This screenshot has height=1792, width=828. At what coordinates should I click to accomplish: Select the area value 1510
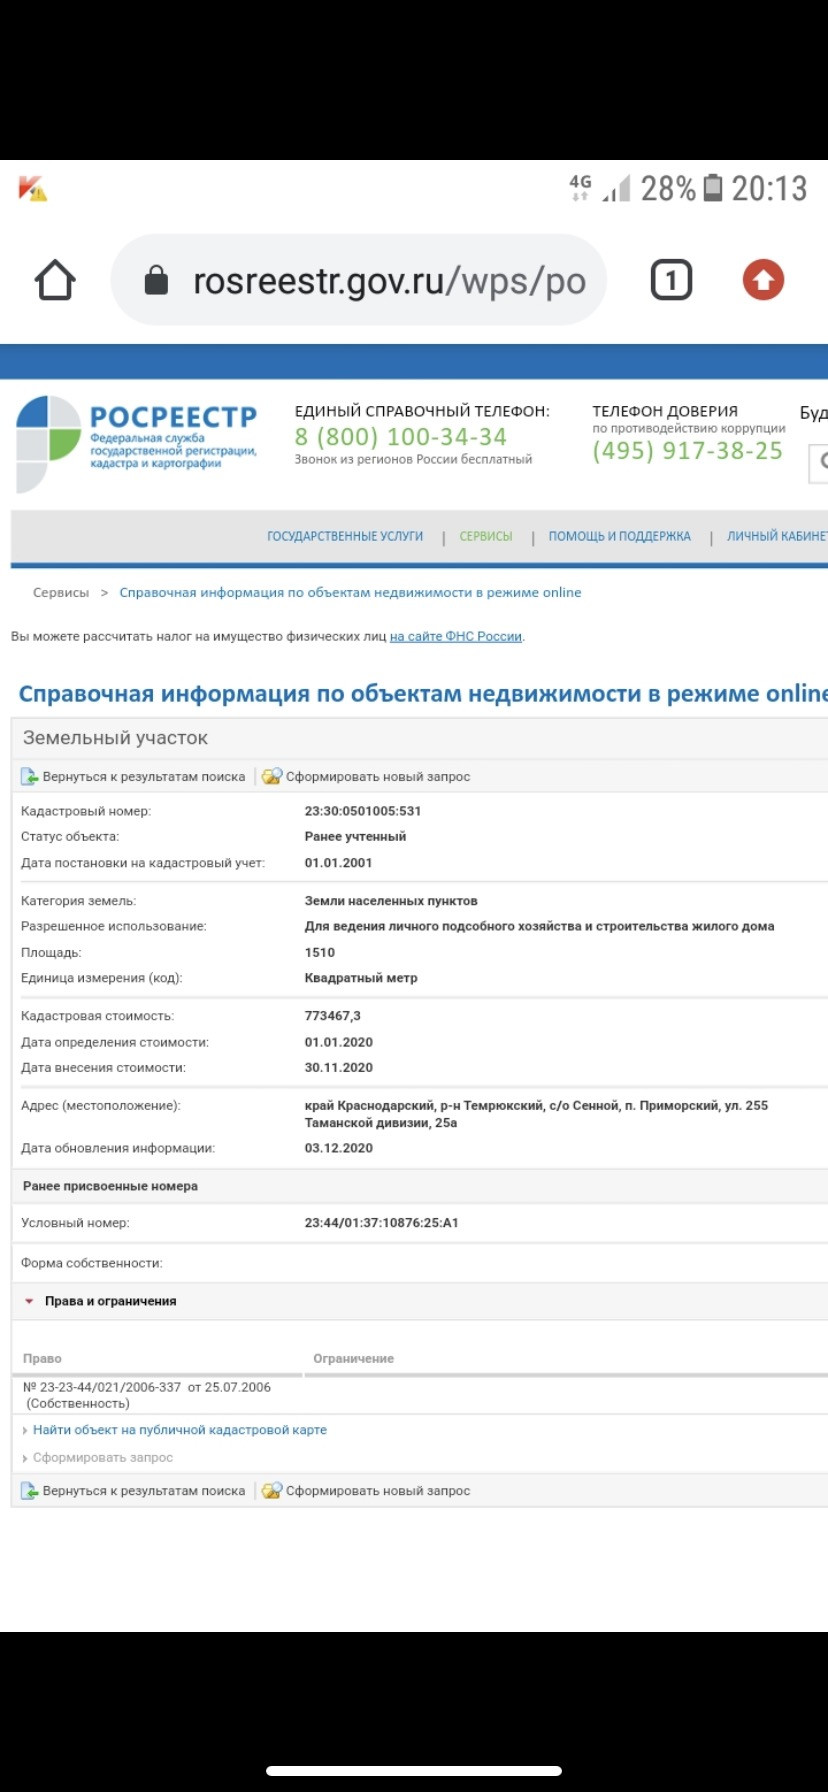[320, 952]
